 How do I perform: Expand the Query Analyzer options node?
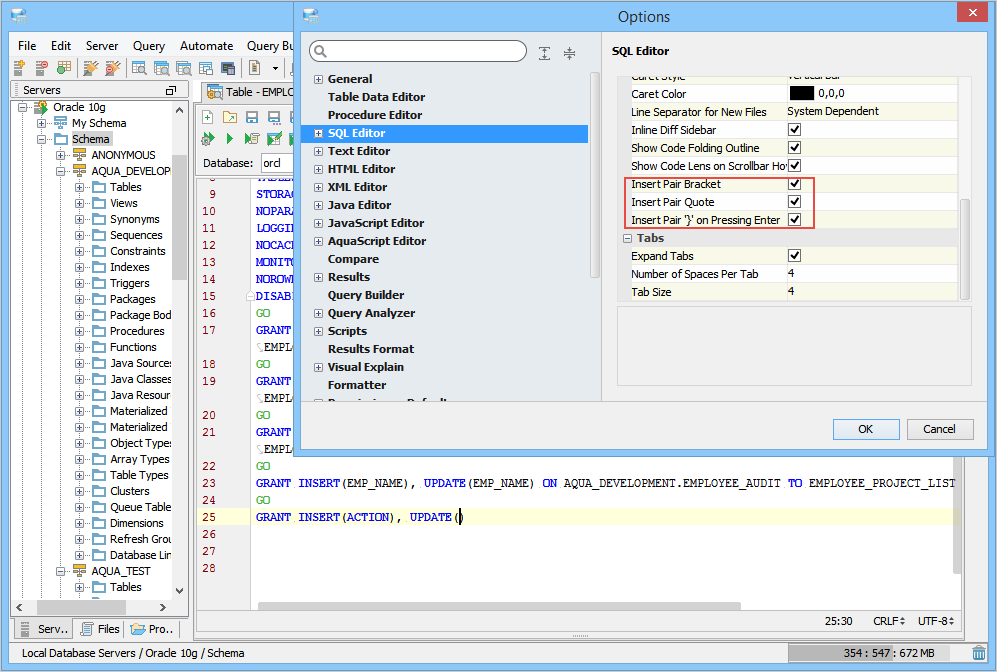coord(318,313)
